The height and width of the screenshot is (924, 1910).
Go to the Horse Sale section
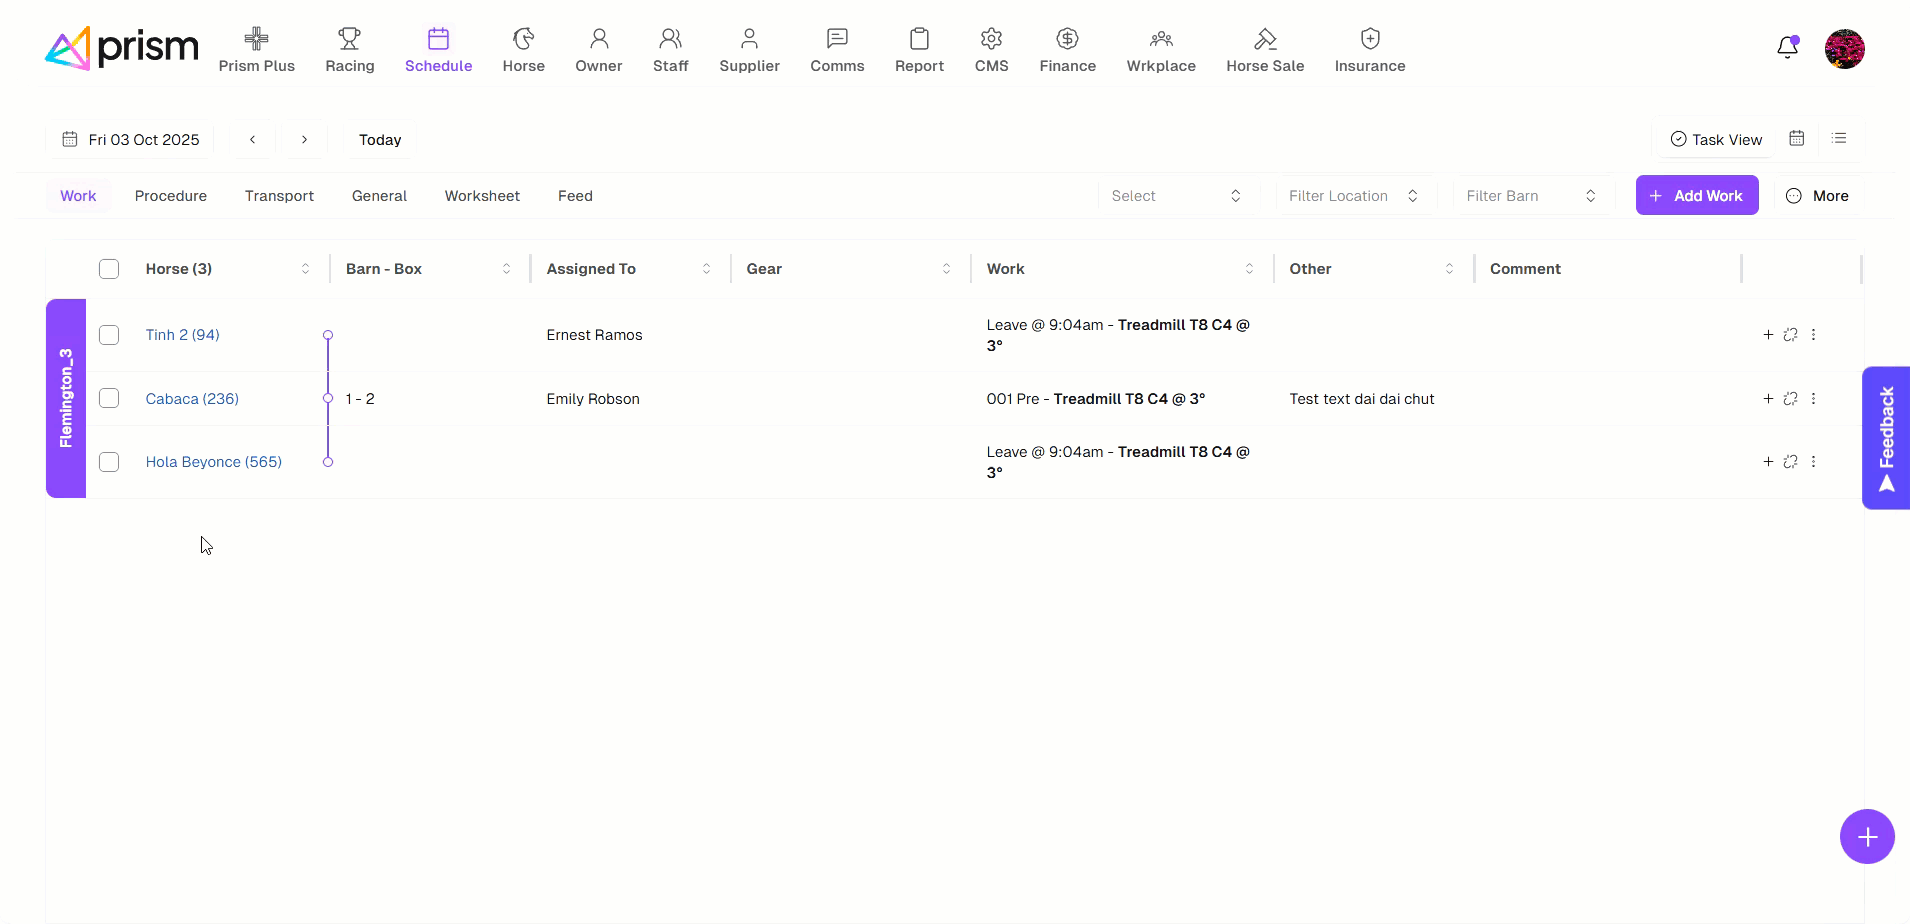(x=1264, y=50)
